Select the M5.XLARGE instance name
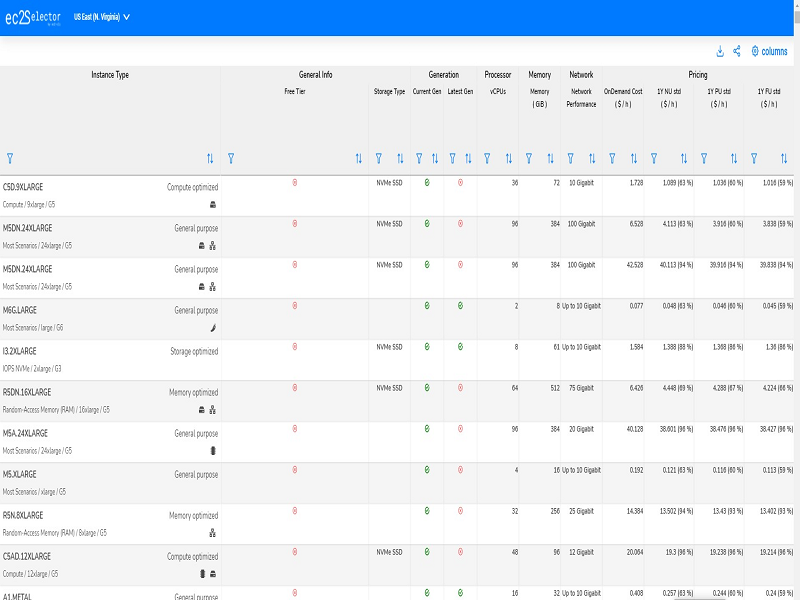The image size is (800, 600). [19, 474]
